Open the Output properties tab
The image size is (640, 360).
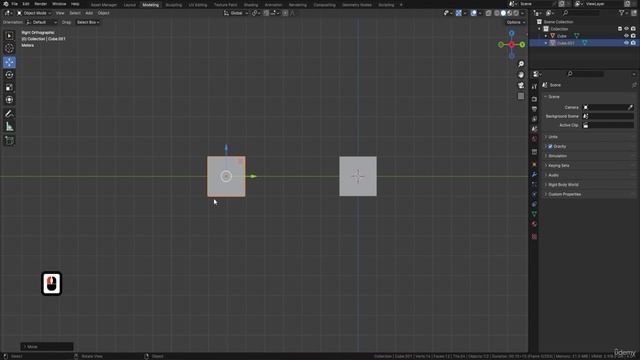tap(534, 109)
